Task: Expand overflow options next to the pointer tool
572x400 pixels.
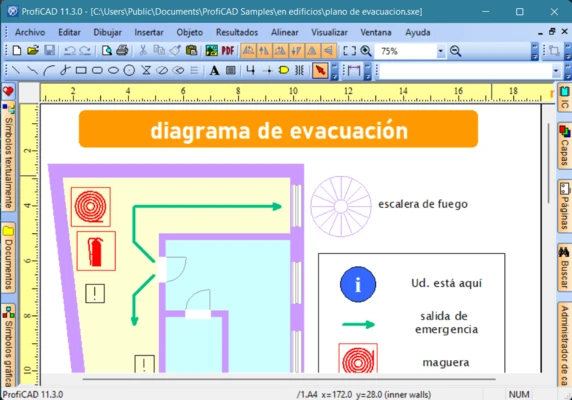Action: click(335, 71)
